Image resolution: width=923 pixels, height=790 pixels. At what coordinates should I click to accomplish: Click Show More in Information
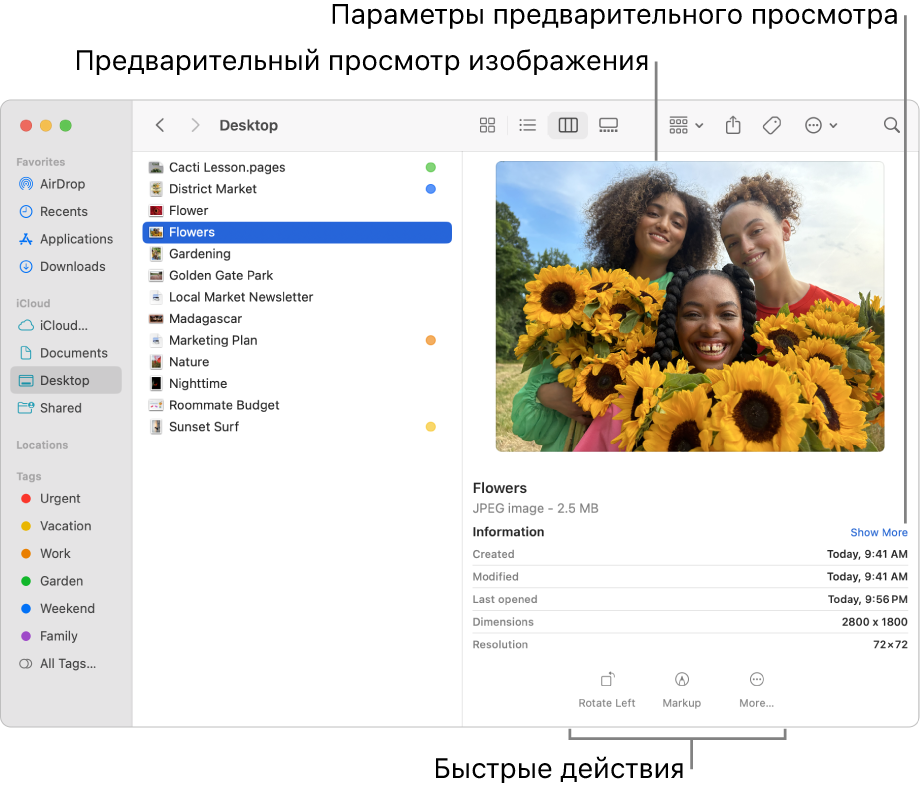point(878,532)
